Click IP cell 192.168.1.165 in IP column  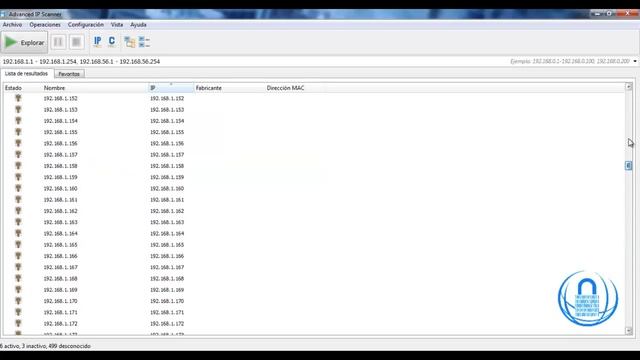(167, 245)
